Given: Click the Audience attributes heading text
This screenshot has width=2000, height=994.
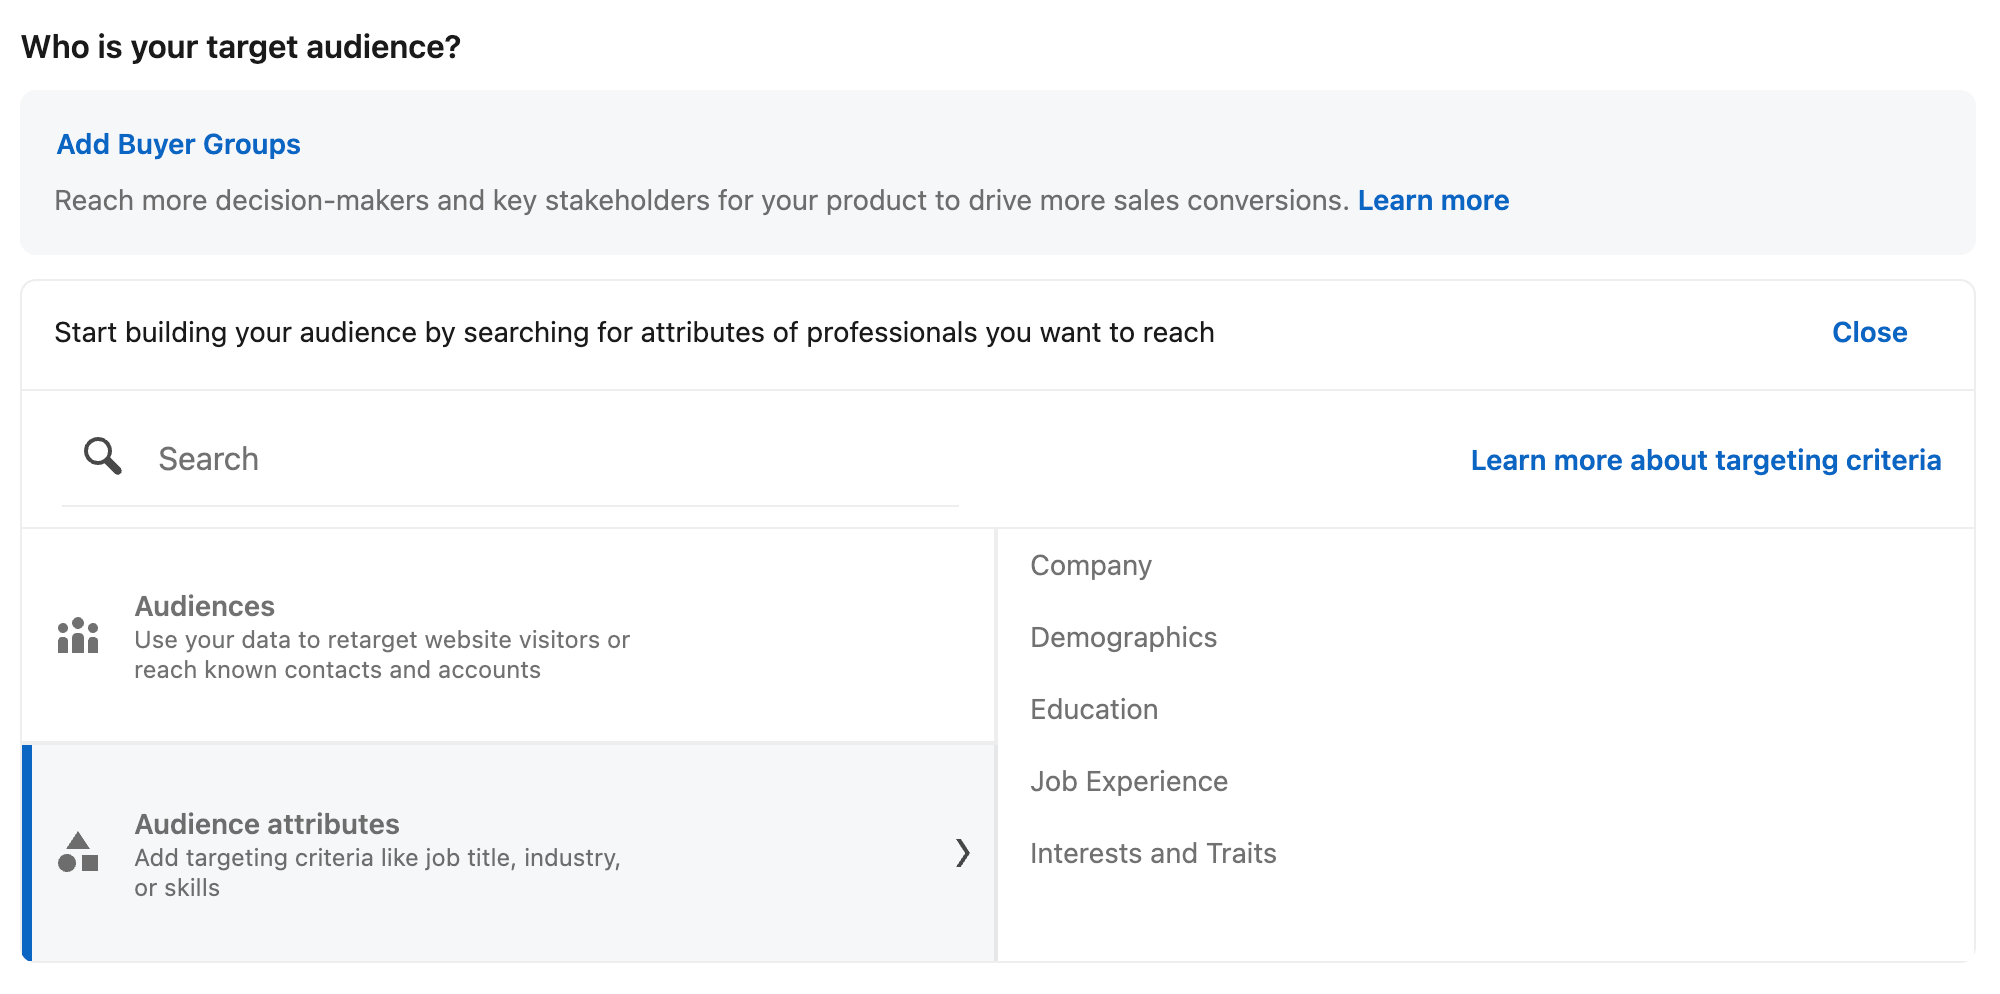Looking at the screenshot, I should (x=266, y=823).
